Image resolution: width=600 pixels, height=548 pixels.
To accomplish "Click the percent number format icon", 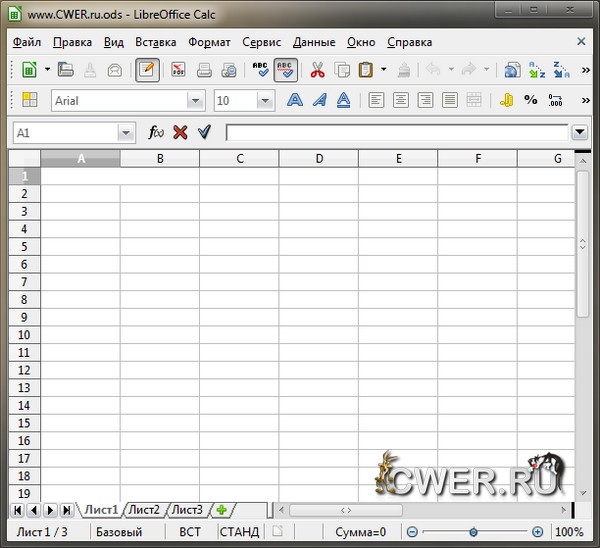I will point(530,100).
